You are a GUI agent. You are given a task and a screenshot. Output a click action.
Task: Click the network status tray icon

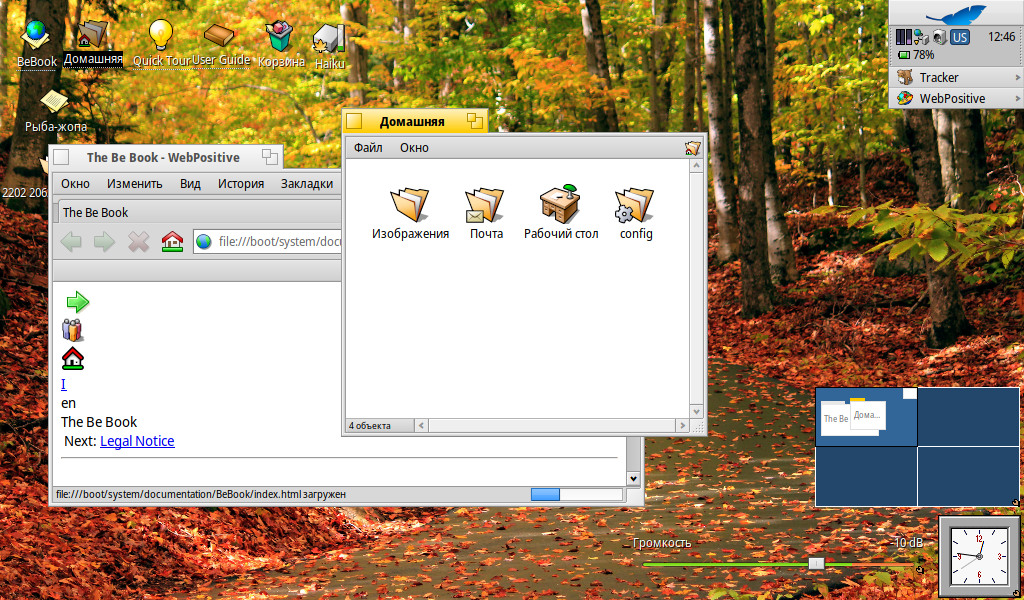pyautogui.click(x=920, y=37)
